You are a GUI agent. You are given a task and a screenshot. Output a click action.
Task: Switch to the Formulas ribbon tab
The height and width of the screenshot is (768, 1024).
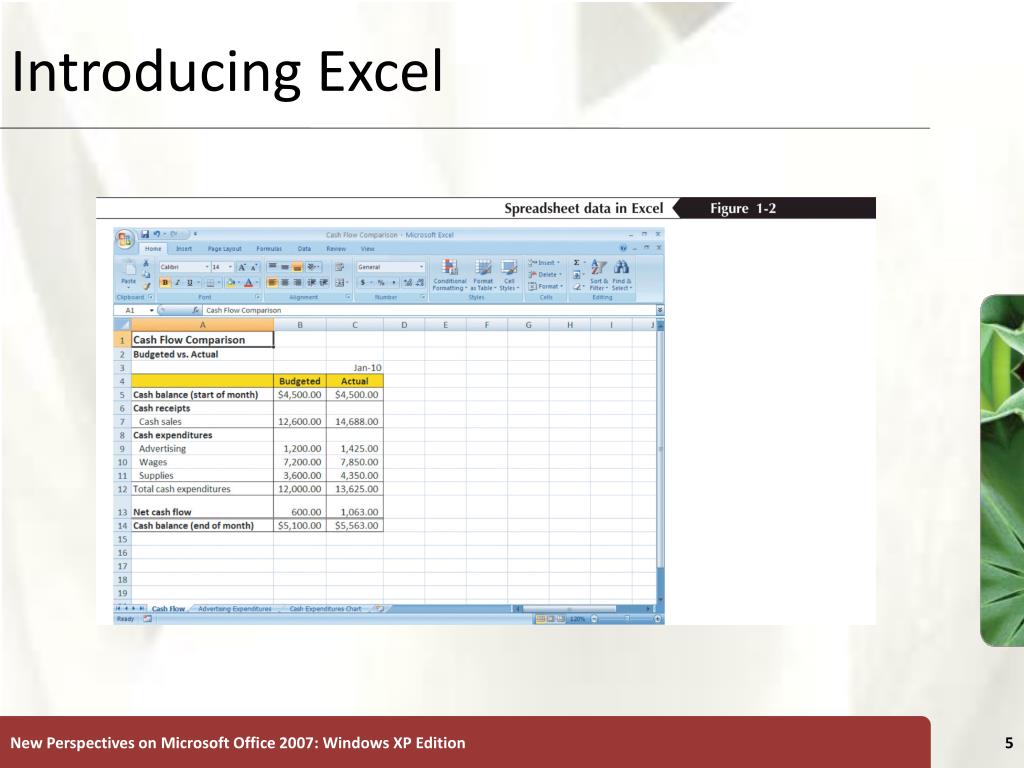tap(269, 249)
